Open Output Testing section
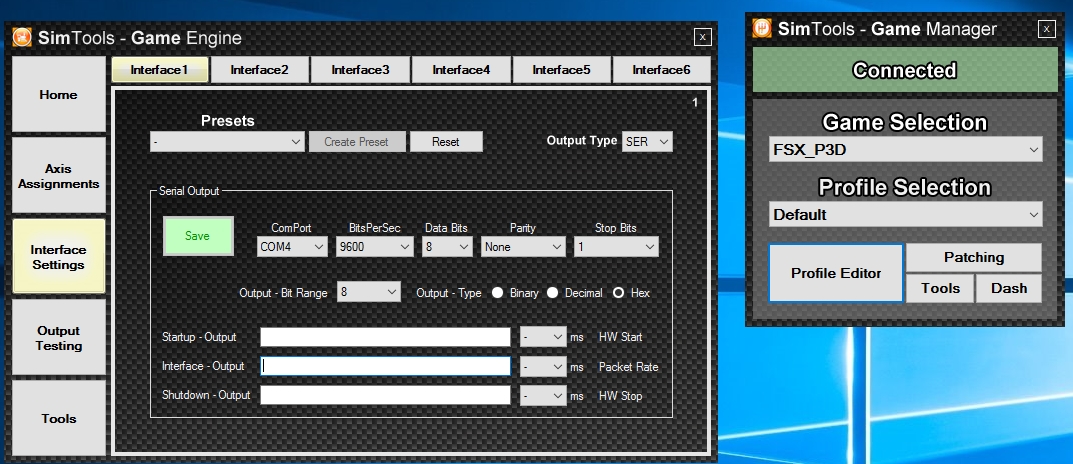The image size is (1073, 464). (59, 337)
